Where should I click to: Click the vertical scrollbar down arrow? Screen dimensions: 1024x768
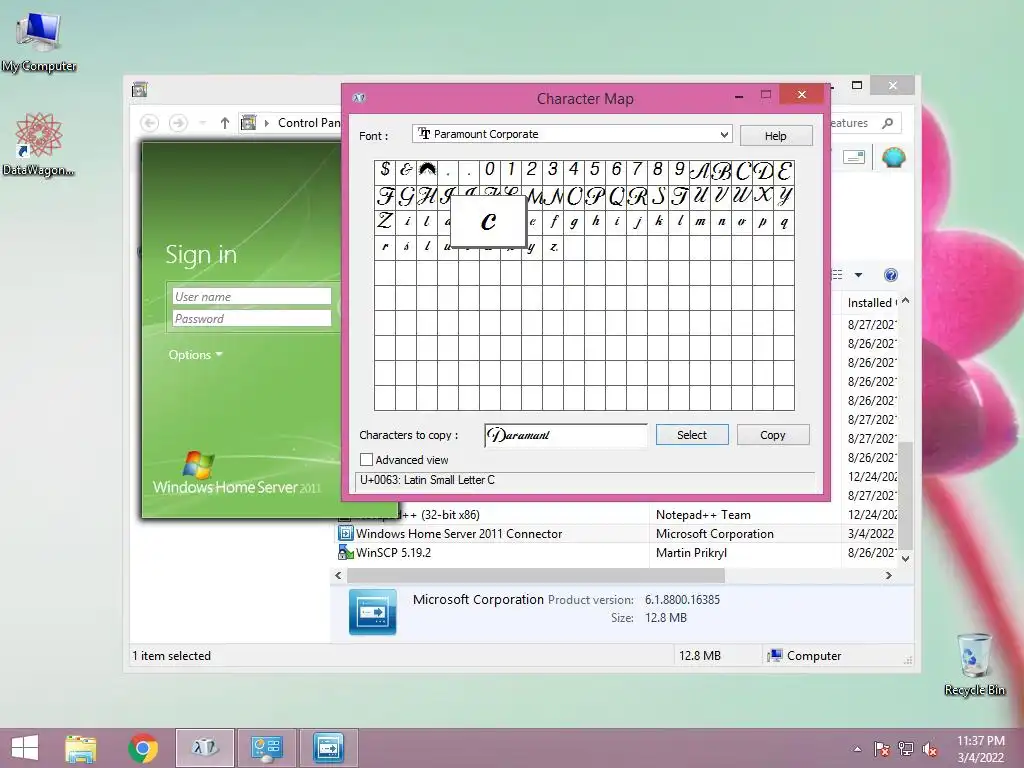click(905, 558)
